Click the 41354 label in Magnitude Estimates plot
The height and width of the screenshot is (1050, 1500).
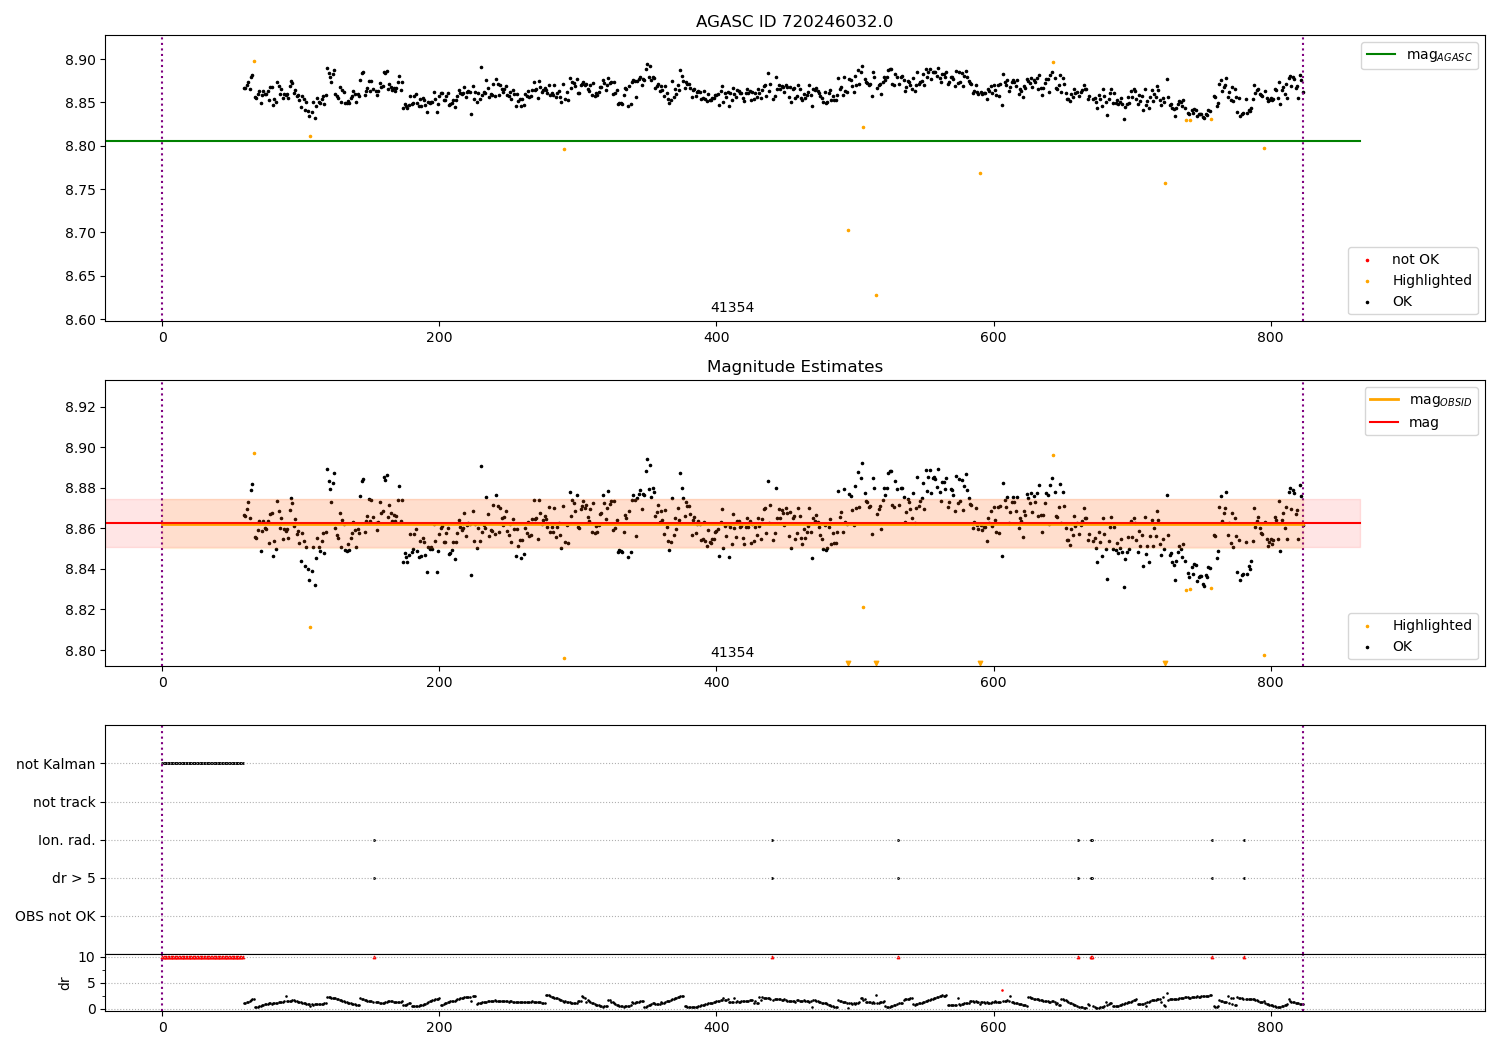pyautogui.click(x=732, y=653)
